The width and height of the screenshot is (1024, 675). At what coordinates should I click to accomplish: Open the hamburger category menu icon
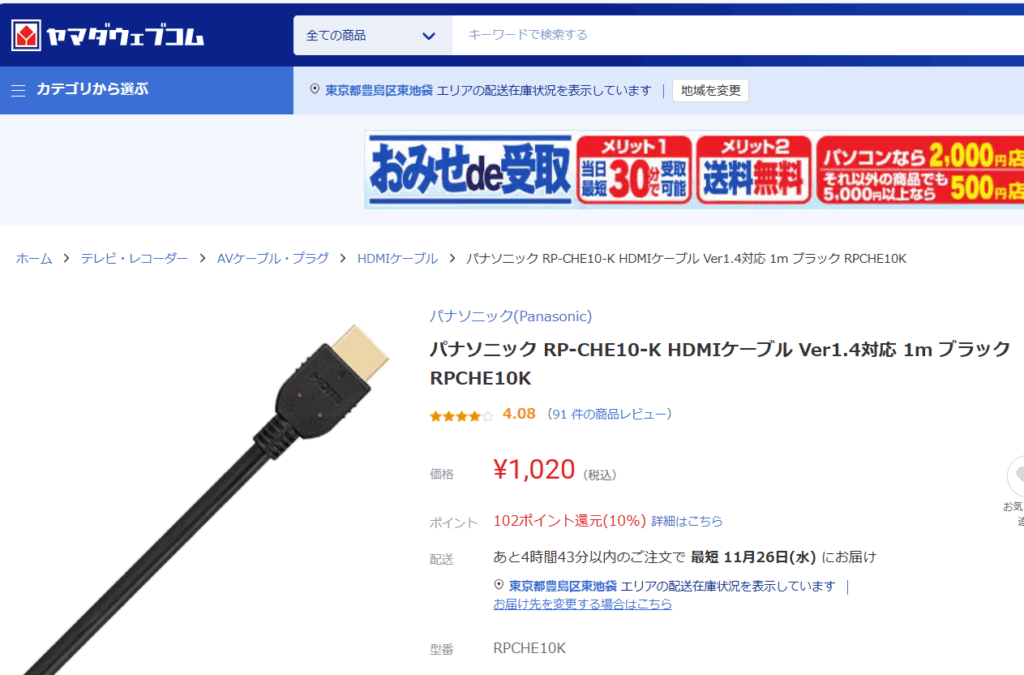tap(18, 90)
